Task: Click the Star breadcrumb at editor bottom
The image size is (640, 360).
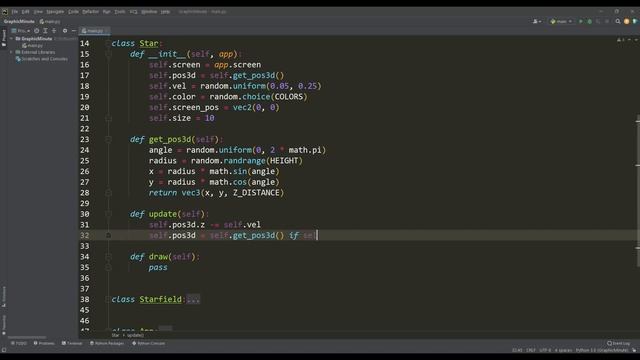Action: tap(116, 335)
